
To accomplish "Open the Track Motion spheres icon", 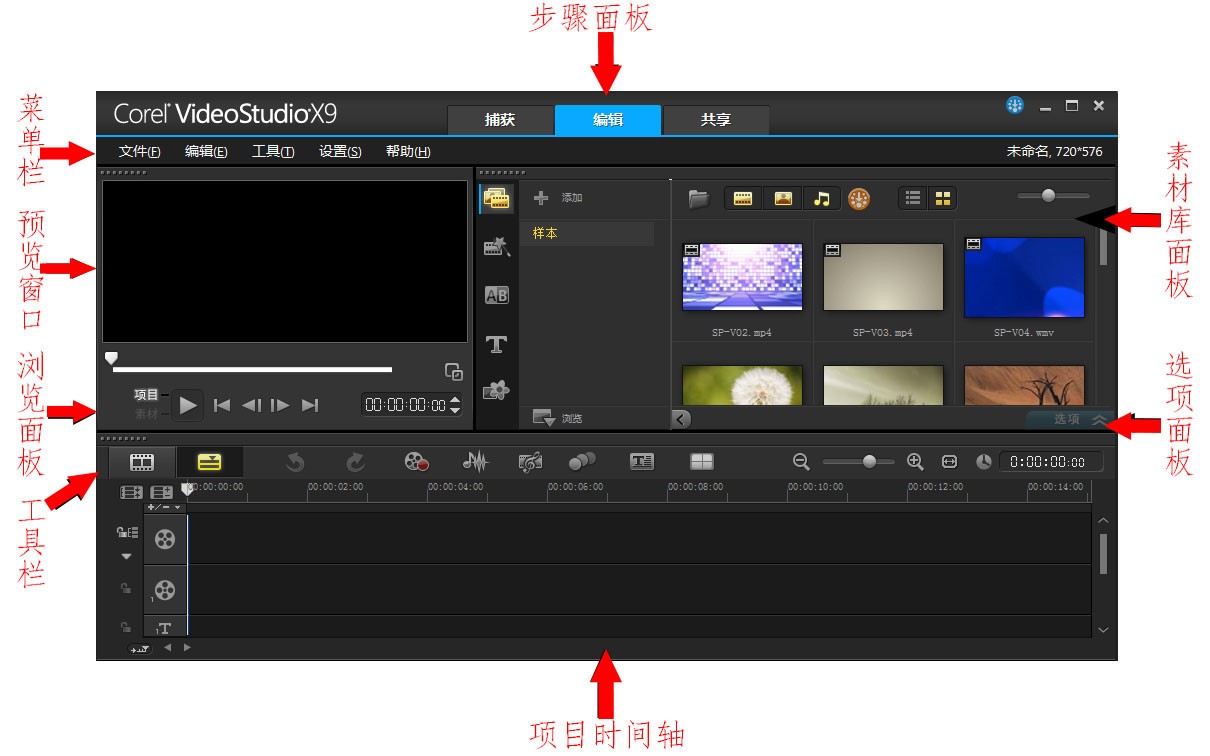I will tap(582, 461).
